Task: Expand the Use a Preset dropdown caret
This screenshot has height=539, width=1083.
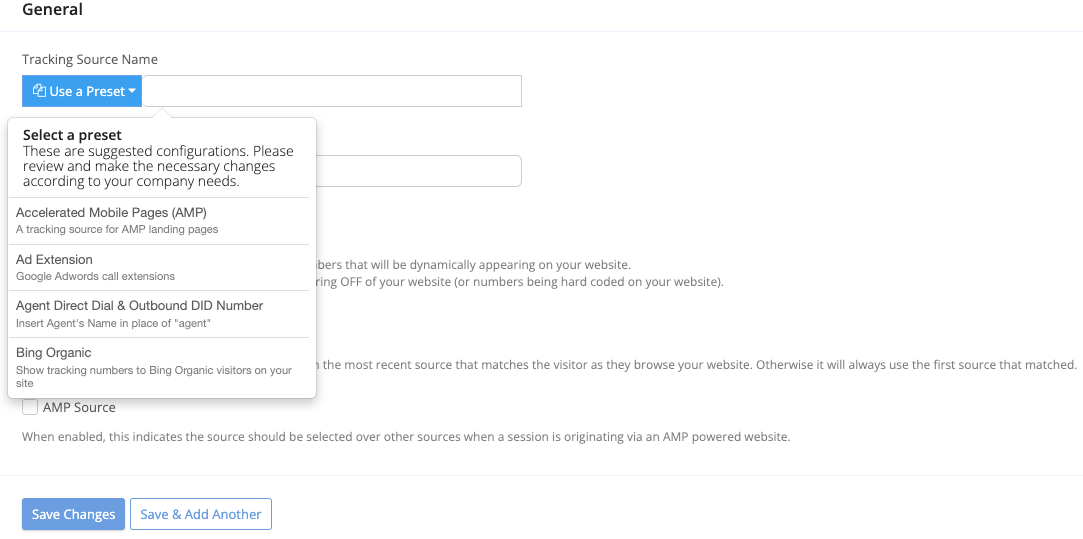Action: tap(132, 91)
